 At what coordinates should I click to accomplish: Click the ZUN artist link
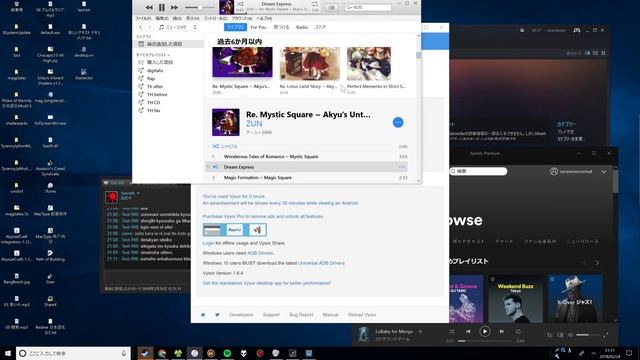coord(254,124)
